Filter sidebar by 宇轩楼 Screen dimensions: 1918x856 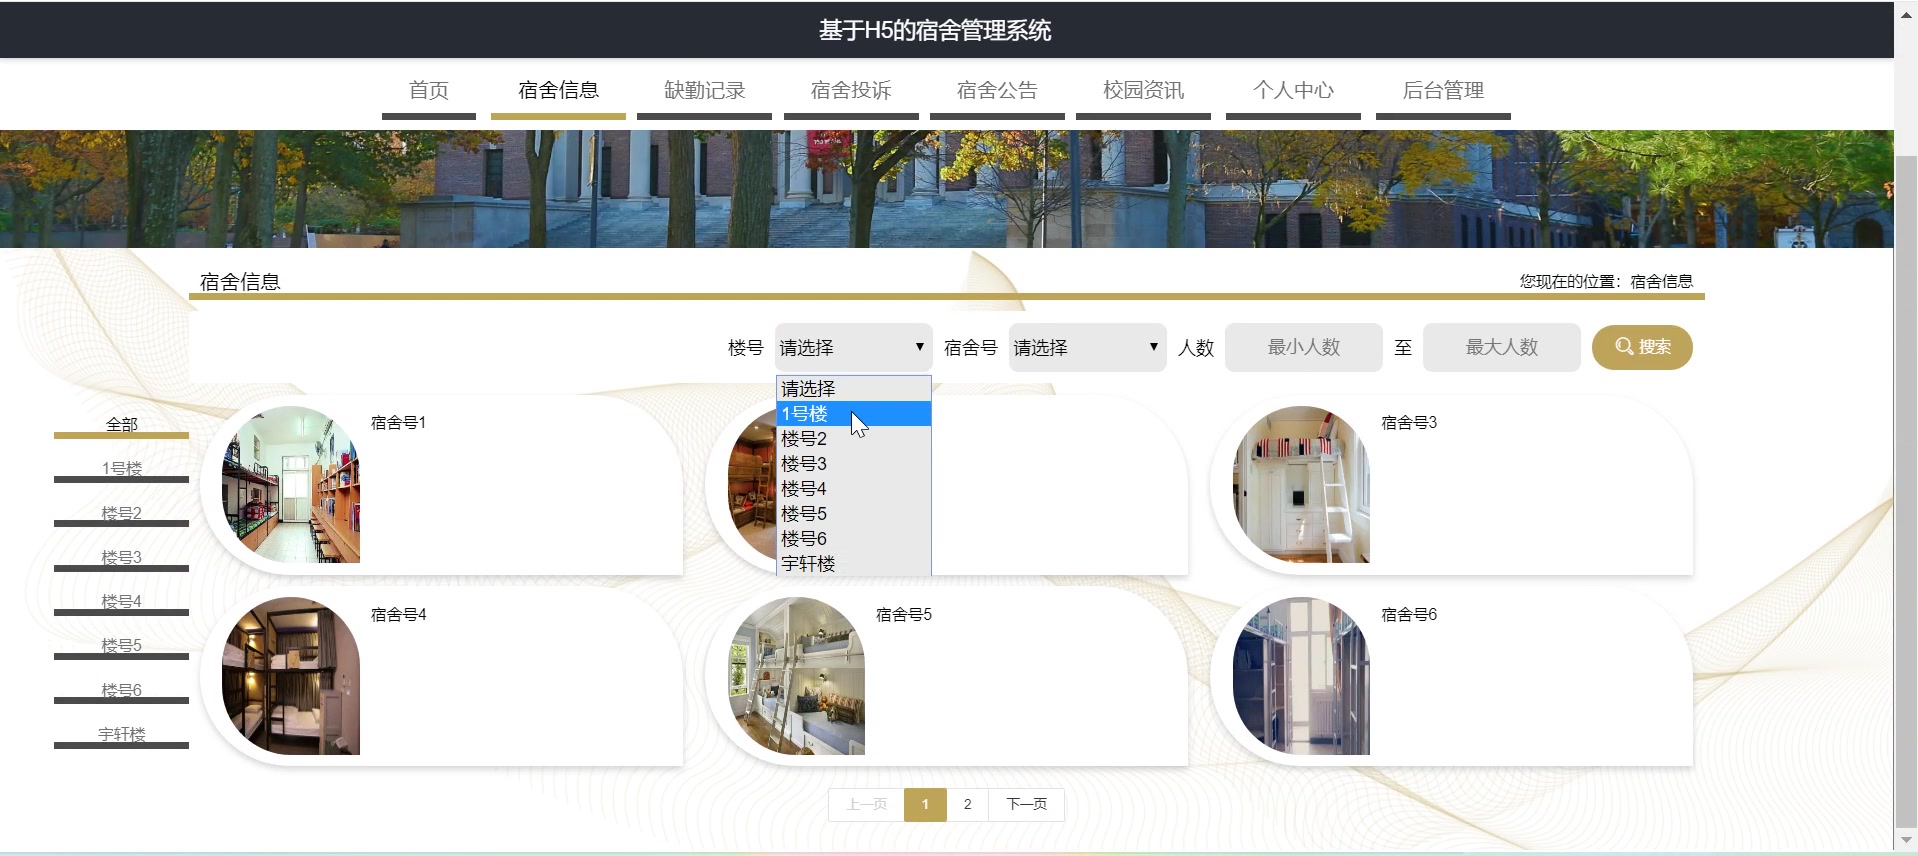tap(121, 735)
